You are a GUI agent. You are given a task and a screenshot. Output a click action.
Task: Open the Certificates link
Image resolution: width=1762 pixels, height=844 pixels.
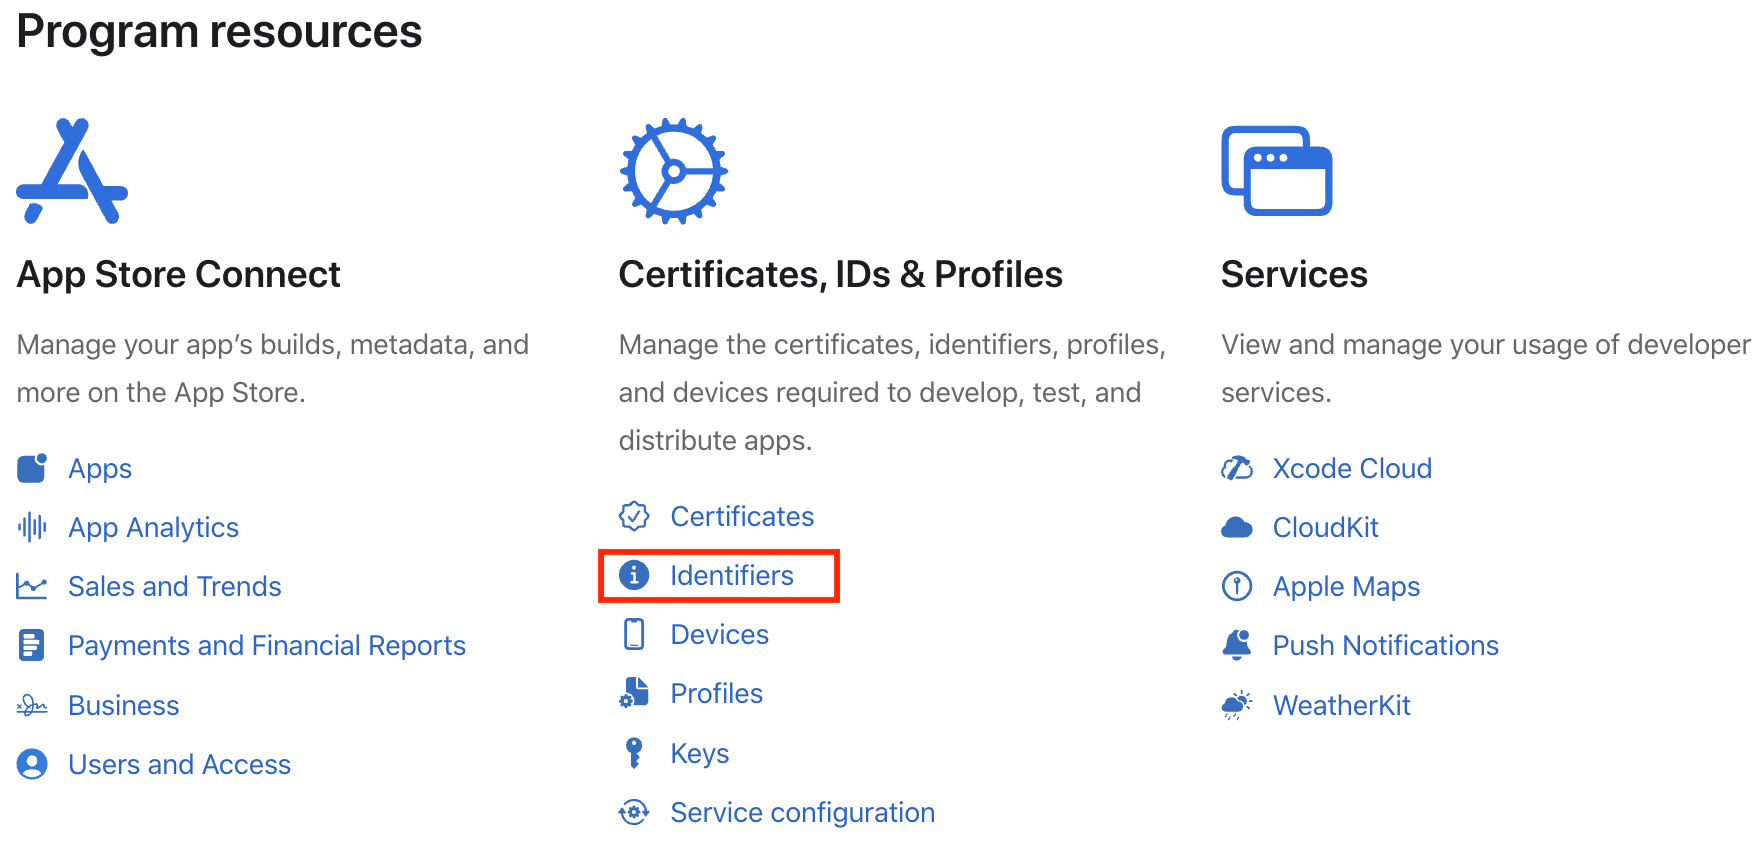[x=742, y=516]
